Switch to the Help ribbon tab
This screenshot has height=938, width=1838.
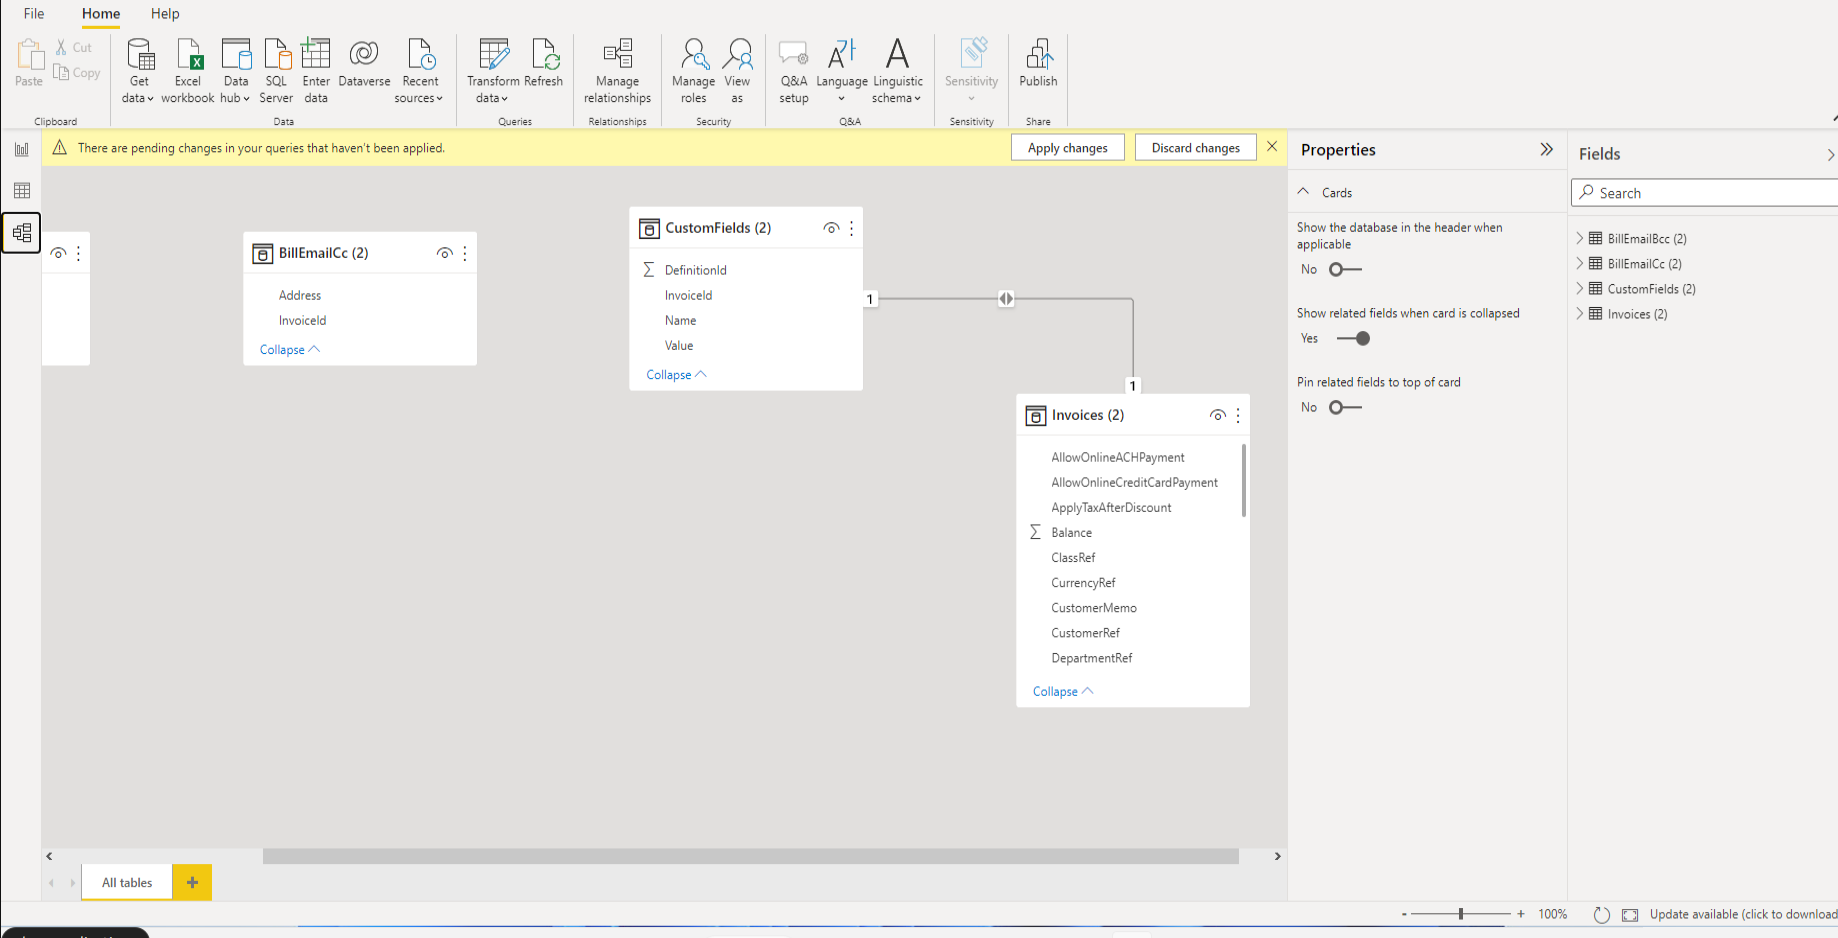pos(164,13)
